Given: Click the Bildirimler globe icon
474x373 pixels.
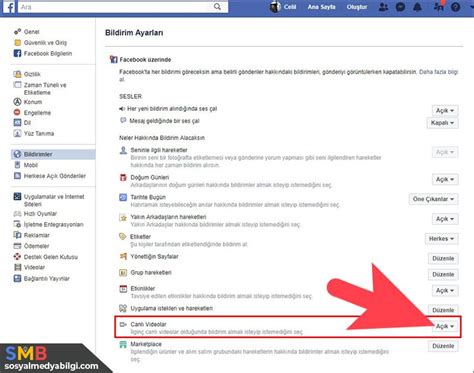Looking at the screenshot, I should pyautogui.click(x=17, y=154).
